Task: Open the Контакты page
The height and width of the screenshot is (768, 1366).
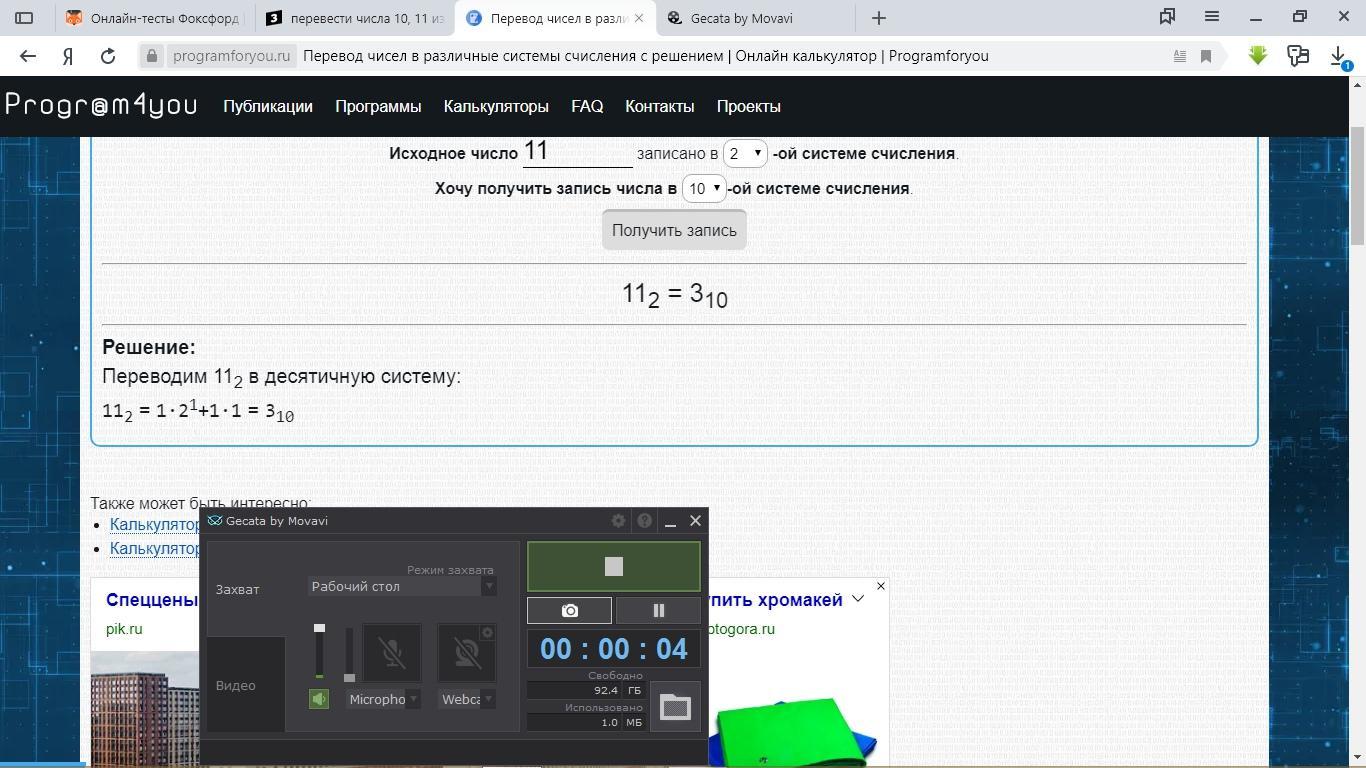Action: click(659, 106)
